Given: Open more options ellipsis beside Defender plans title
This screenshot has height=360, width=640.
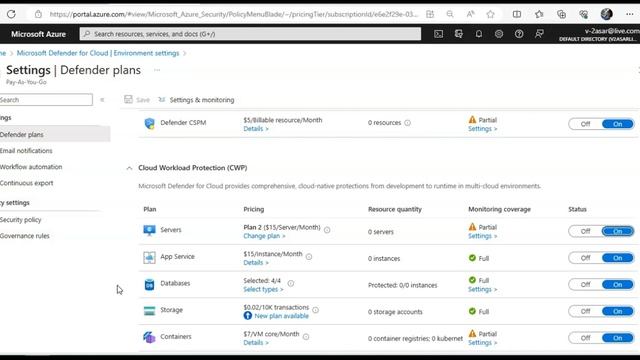Looking at the screenshot, I should pos(157,70).
